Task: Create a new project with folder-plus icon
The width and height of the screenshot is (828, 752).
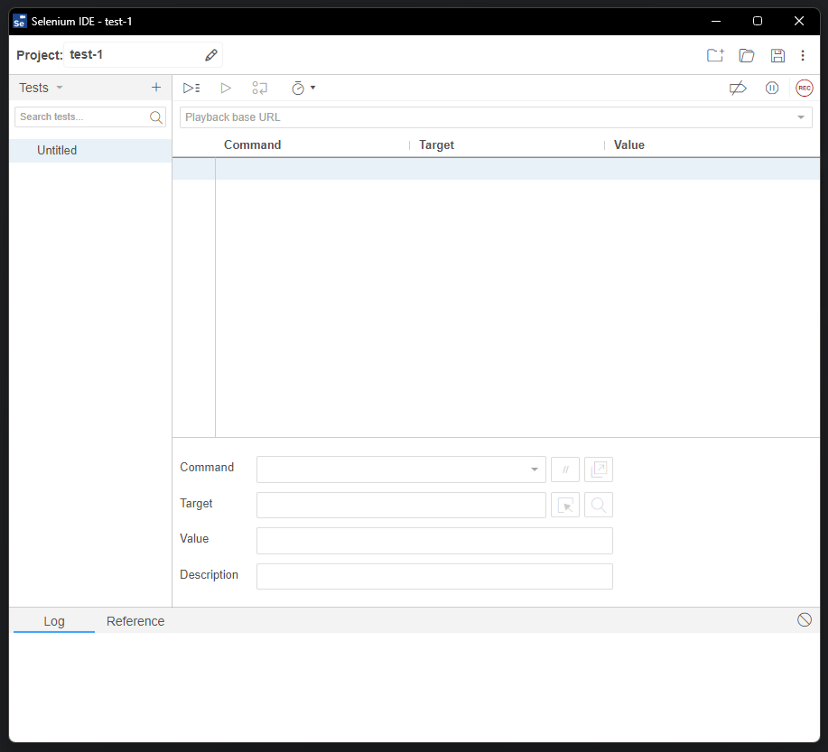Action: click(x=715, y=55)
